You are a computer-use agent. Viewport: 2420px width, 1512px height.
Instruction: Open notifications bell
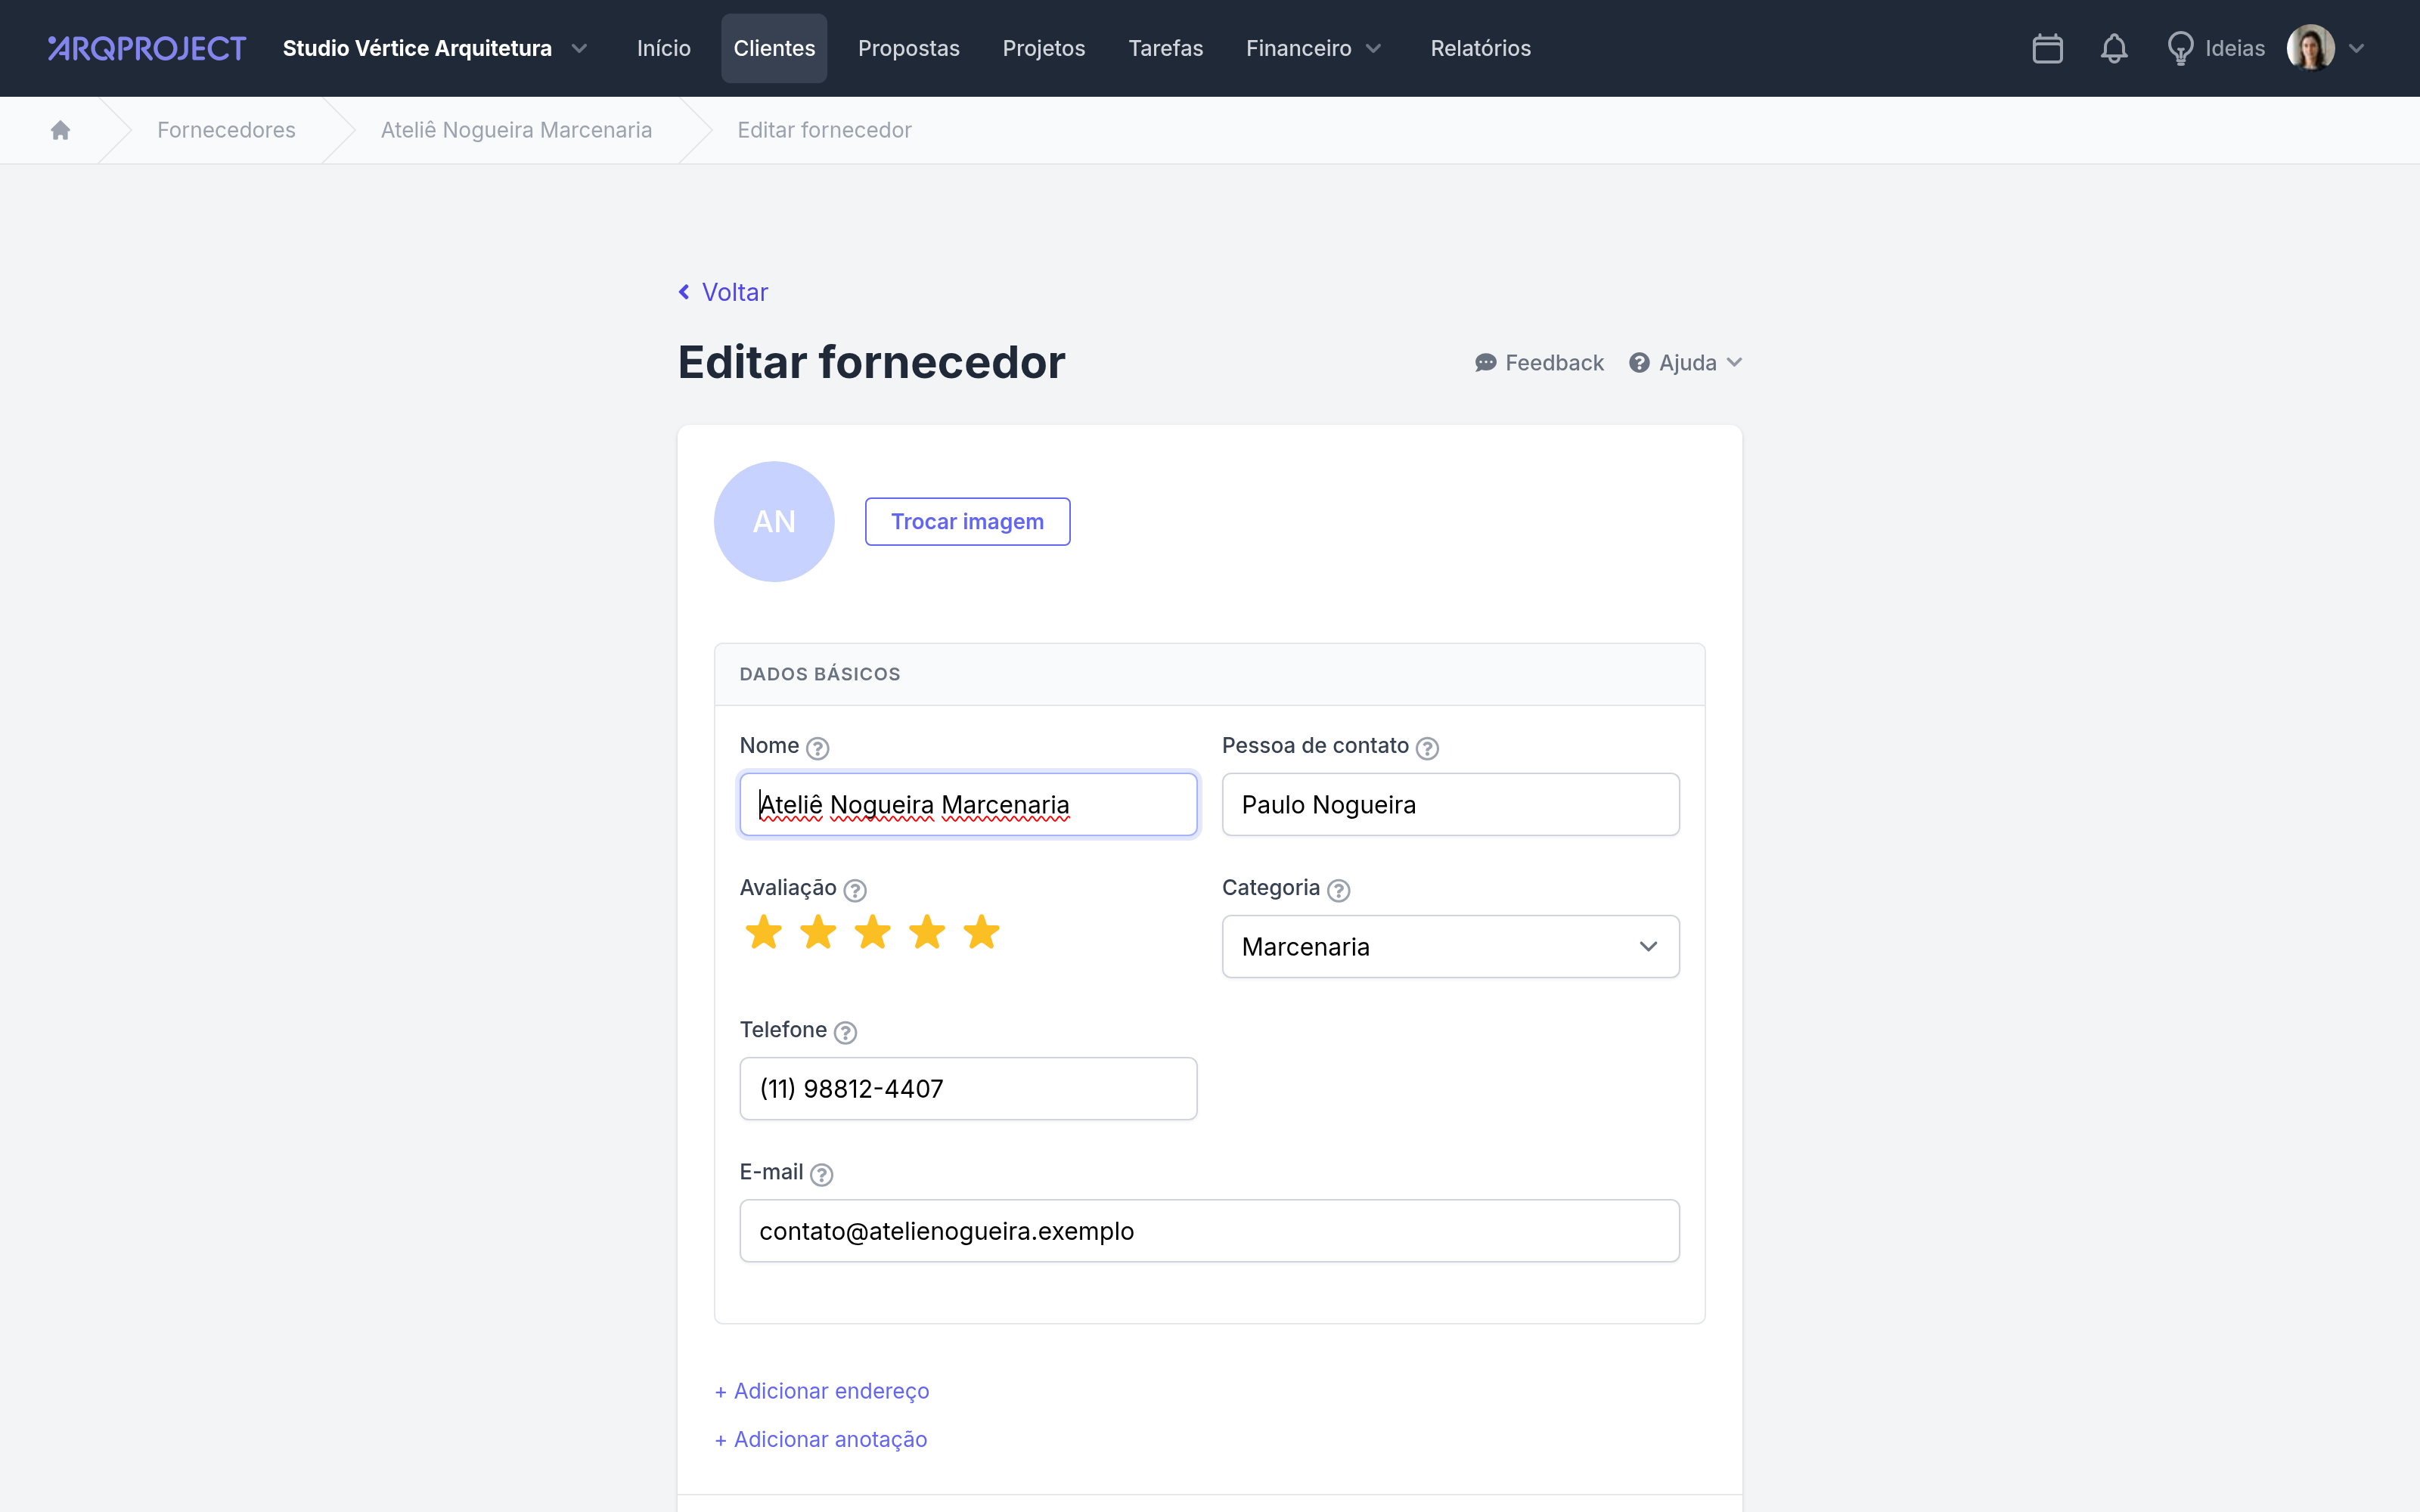2113,48
